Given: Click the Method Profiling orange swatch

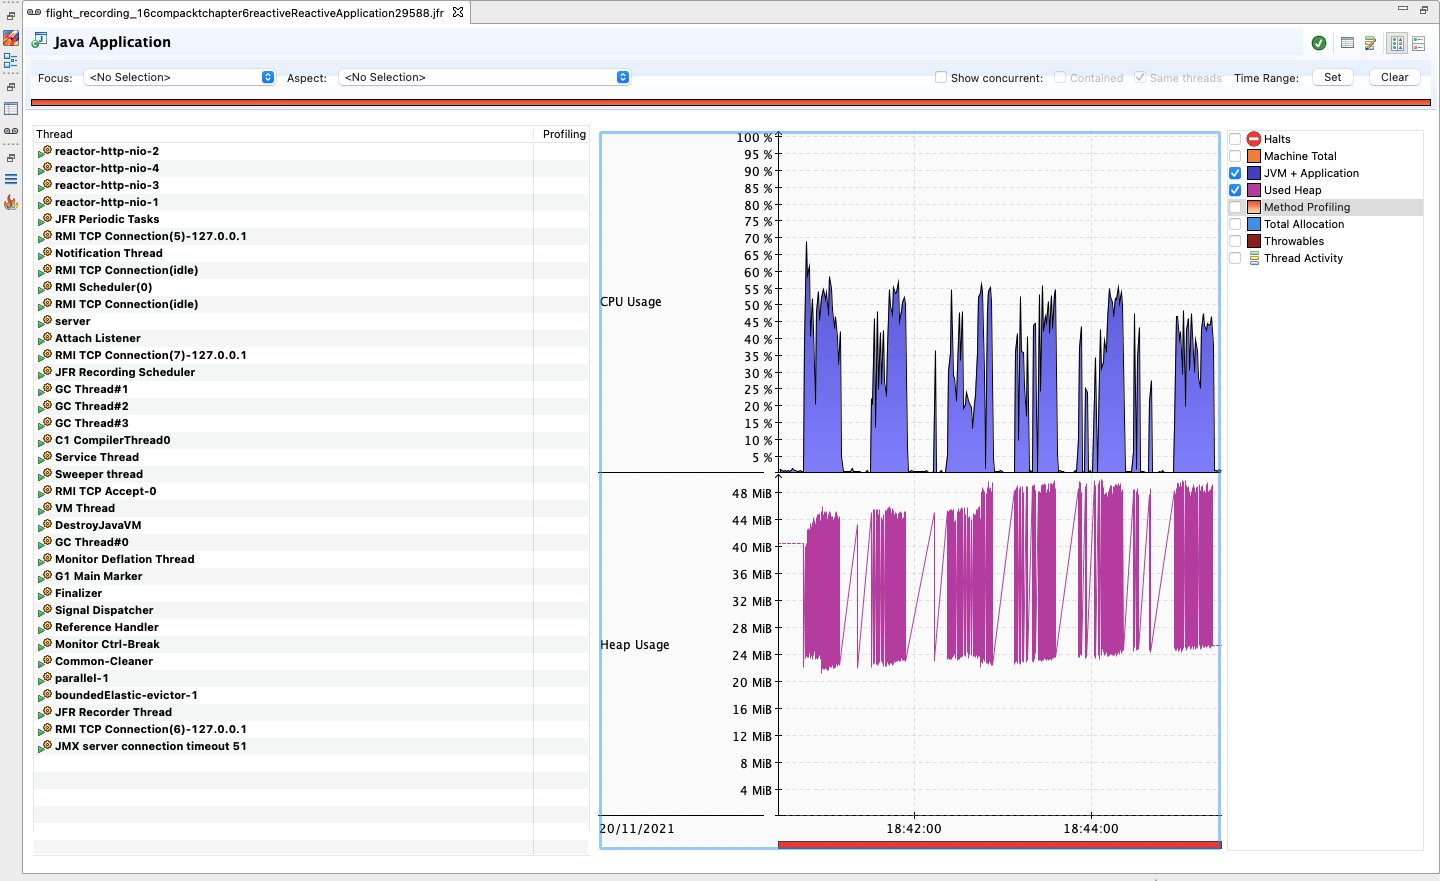Looking at the screenshot, I should click(1254, 207).
